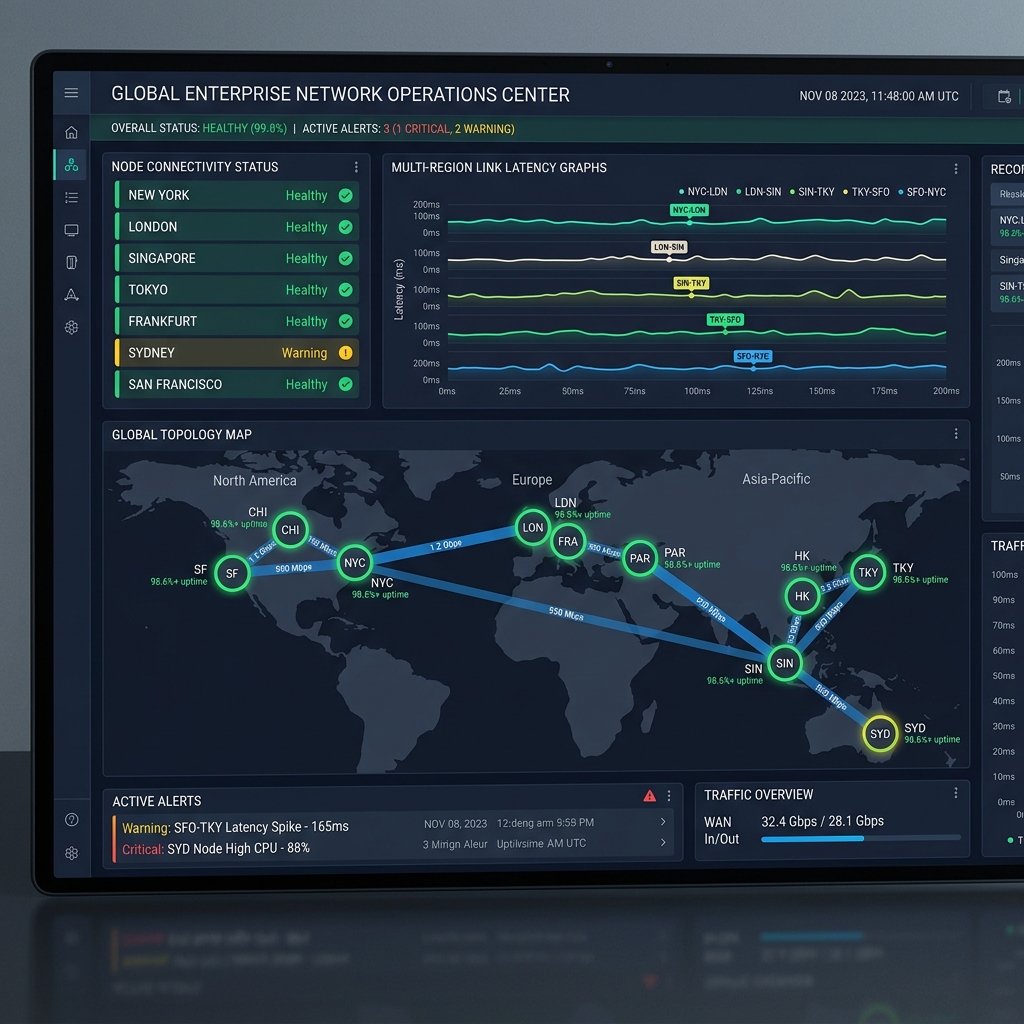This screenshot has height=1024, width=1024.
Task: Toggle TKY-SFO series in latency legend
Action: (866, 192)
